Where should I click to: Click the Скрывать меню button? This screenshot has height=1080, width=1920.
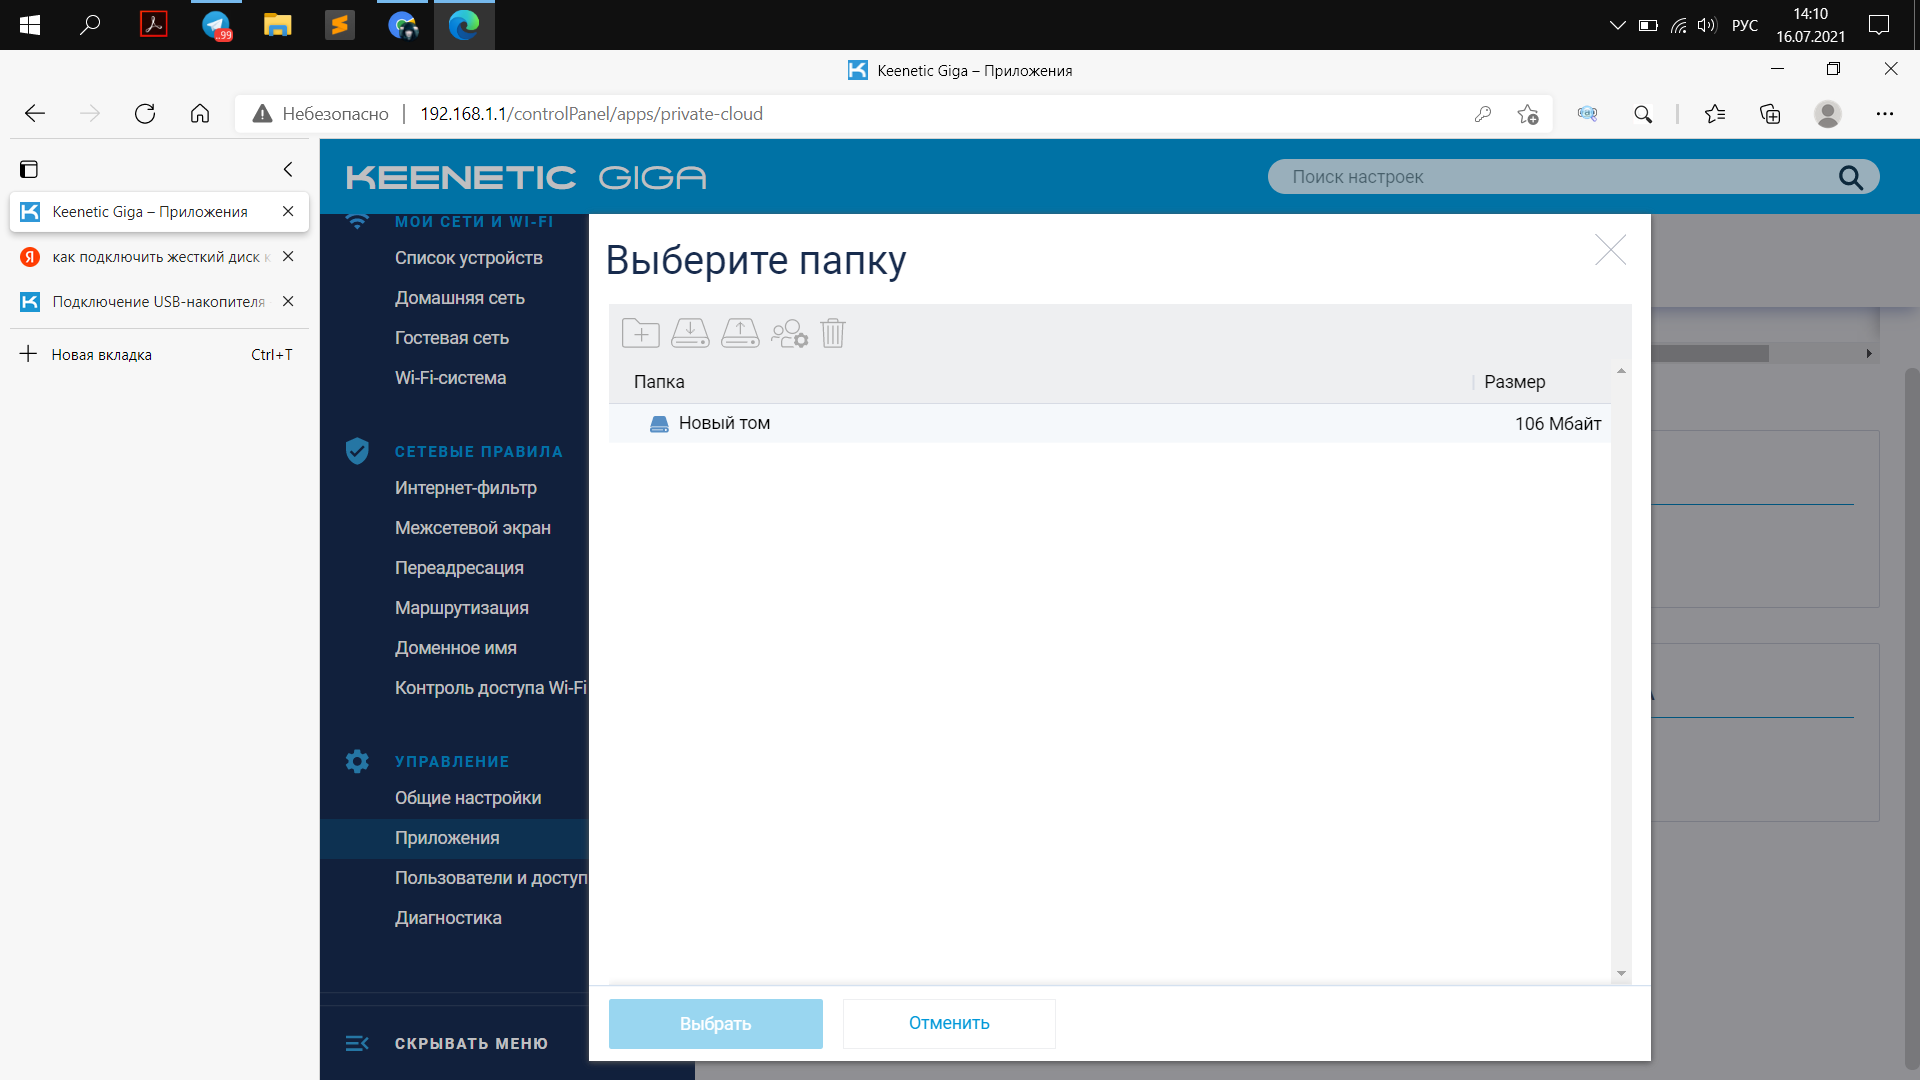point(446,1043)
